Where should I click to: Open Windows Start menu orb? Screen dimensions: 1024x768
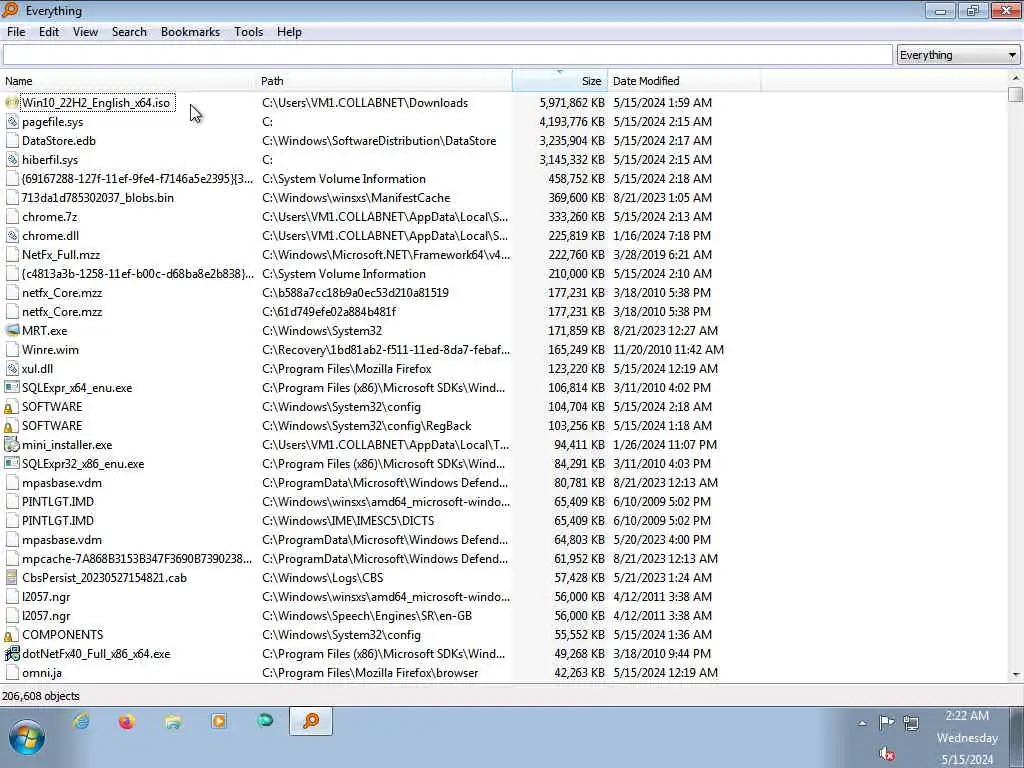tap(27, 737)
